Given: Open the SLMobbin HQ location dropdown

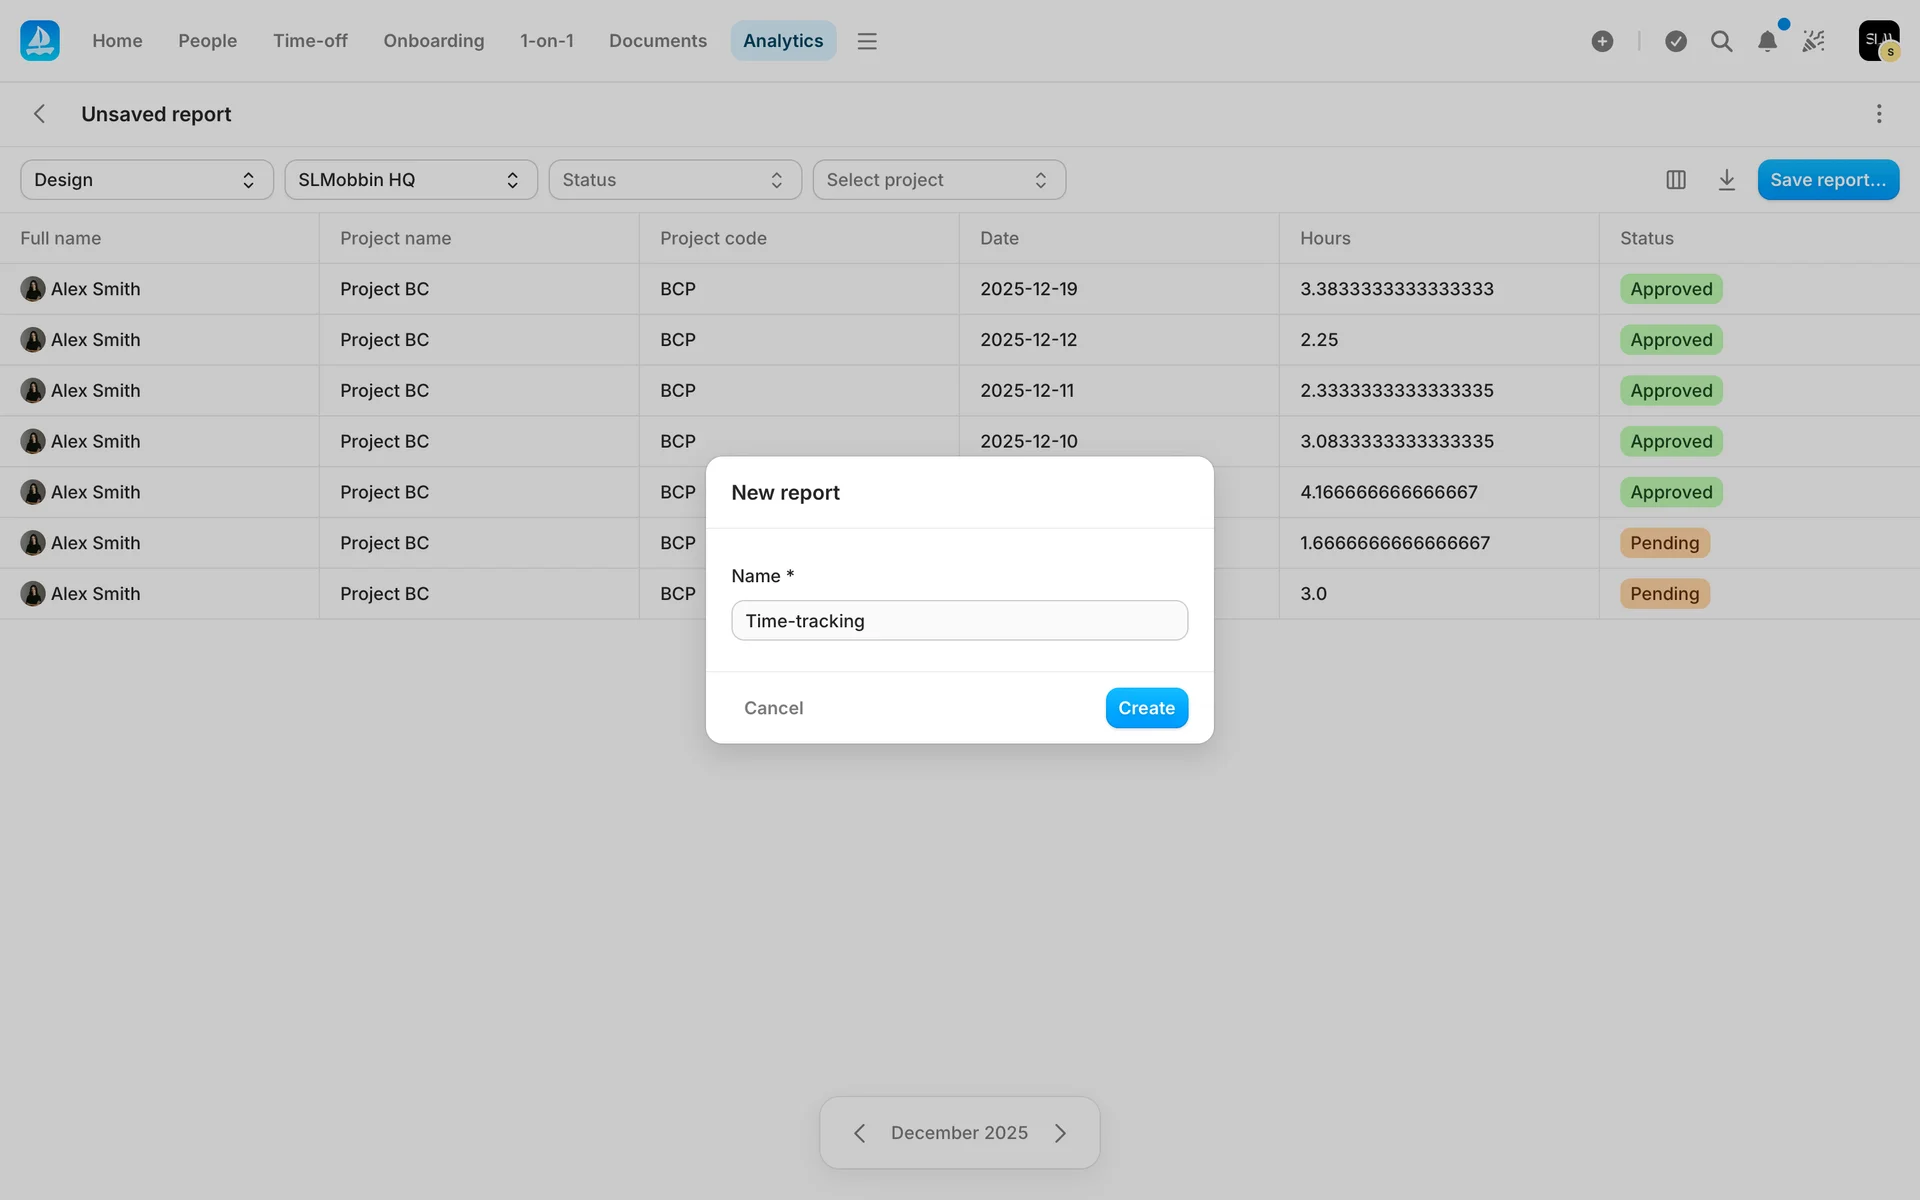Looking at the screenshot, I should coord(410,180).
